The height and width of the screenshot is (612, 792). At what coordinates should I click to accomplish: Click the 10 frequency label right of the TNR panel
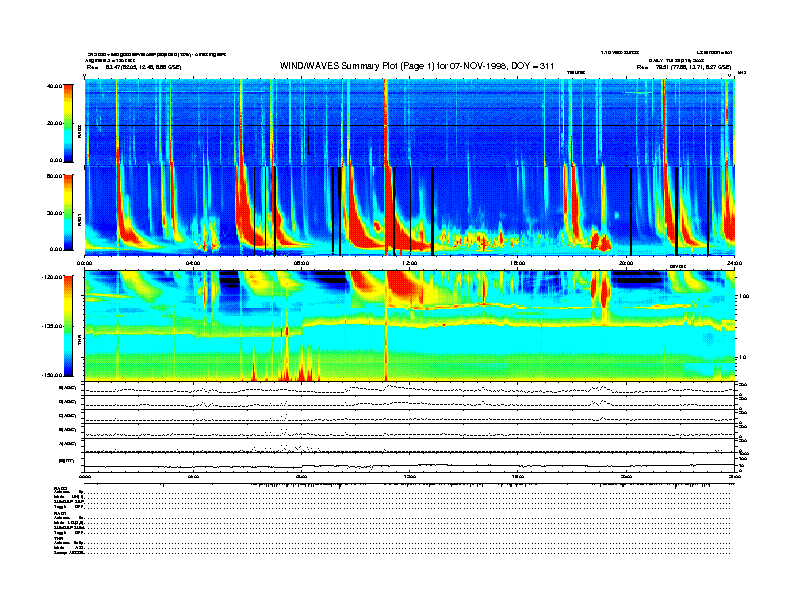pos(744,358)
